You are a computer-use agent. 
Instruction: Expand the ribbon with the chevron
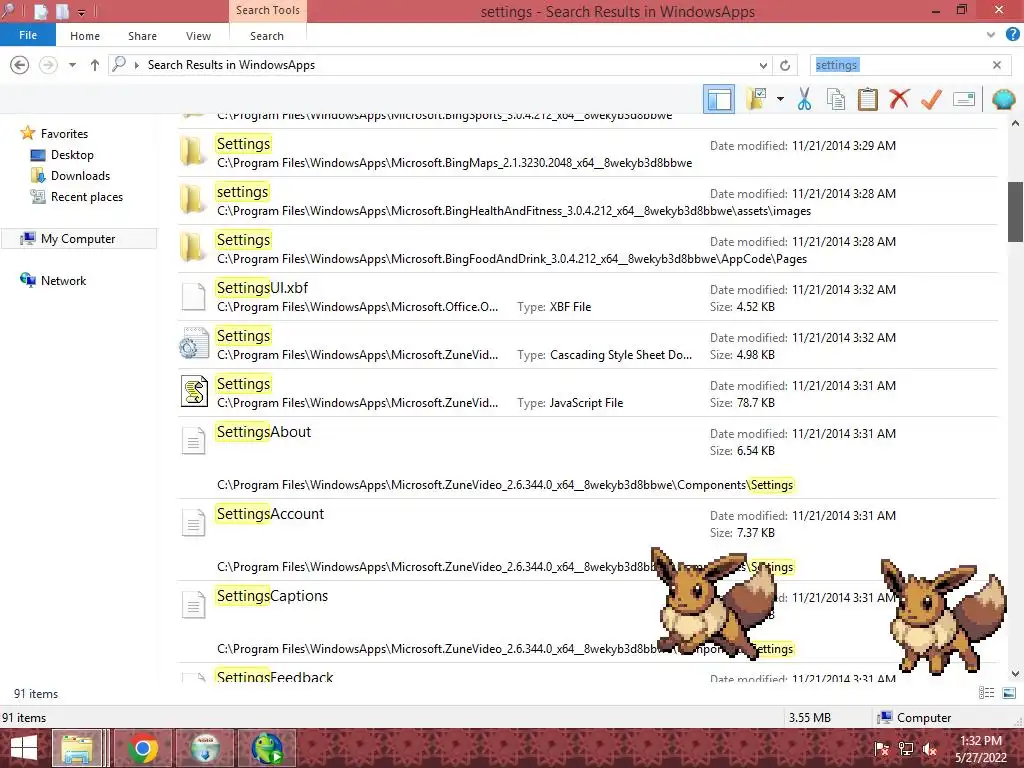991,35
